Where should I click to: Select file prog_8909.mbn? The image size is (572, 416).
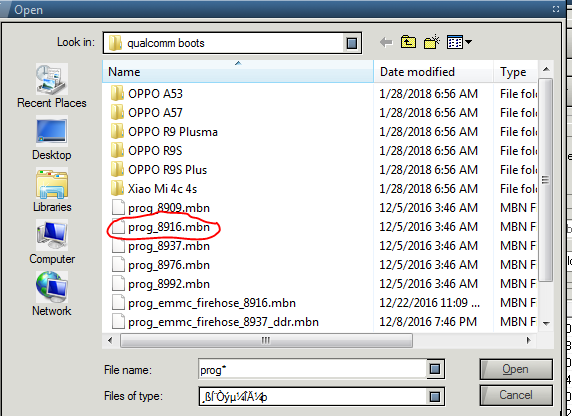(x=161, y=208)
